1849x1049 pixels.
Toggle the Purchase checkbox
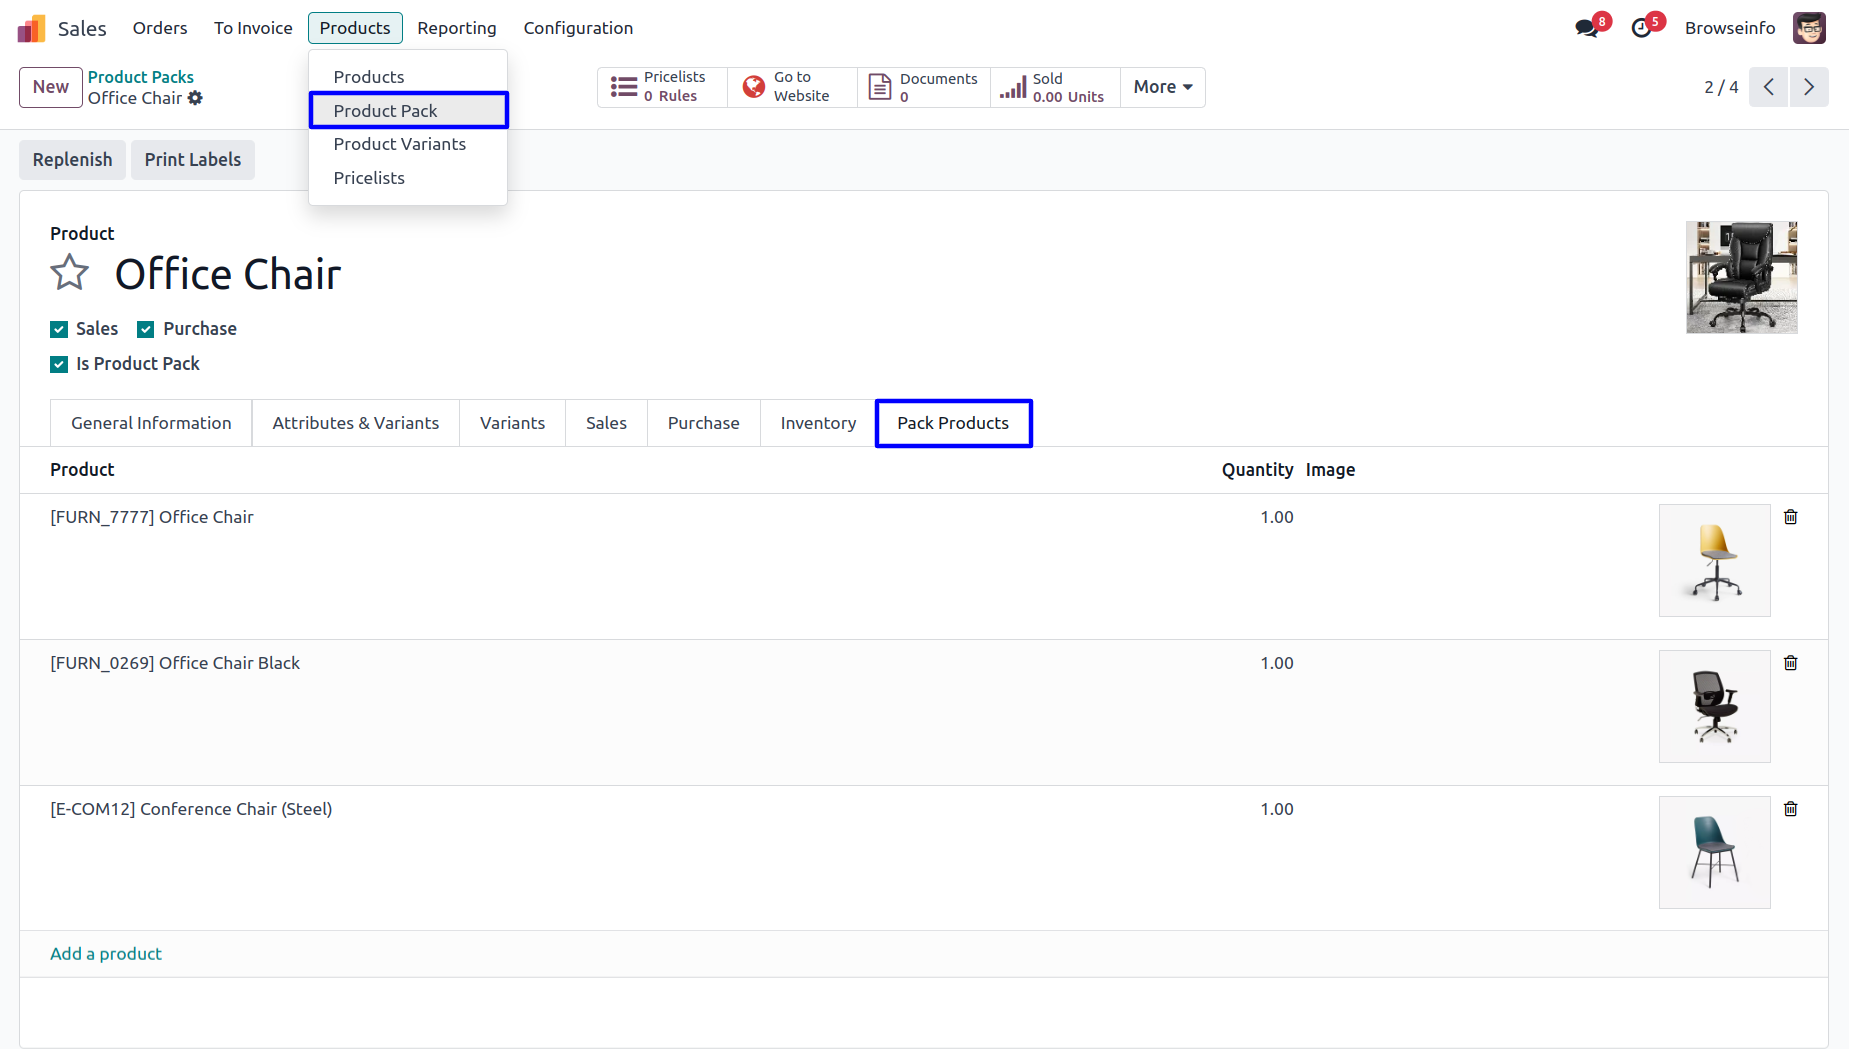point(146,330)
